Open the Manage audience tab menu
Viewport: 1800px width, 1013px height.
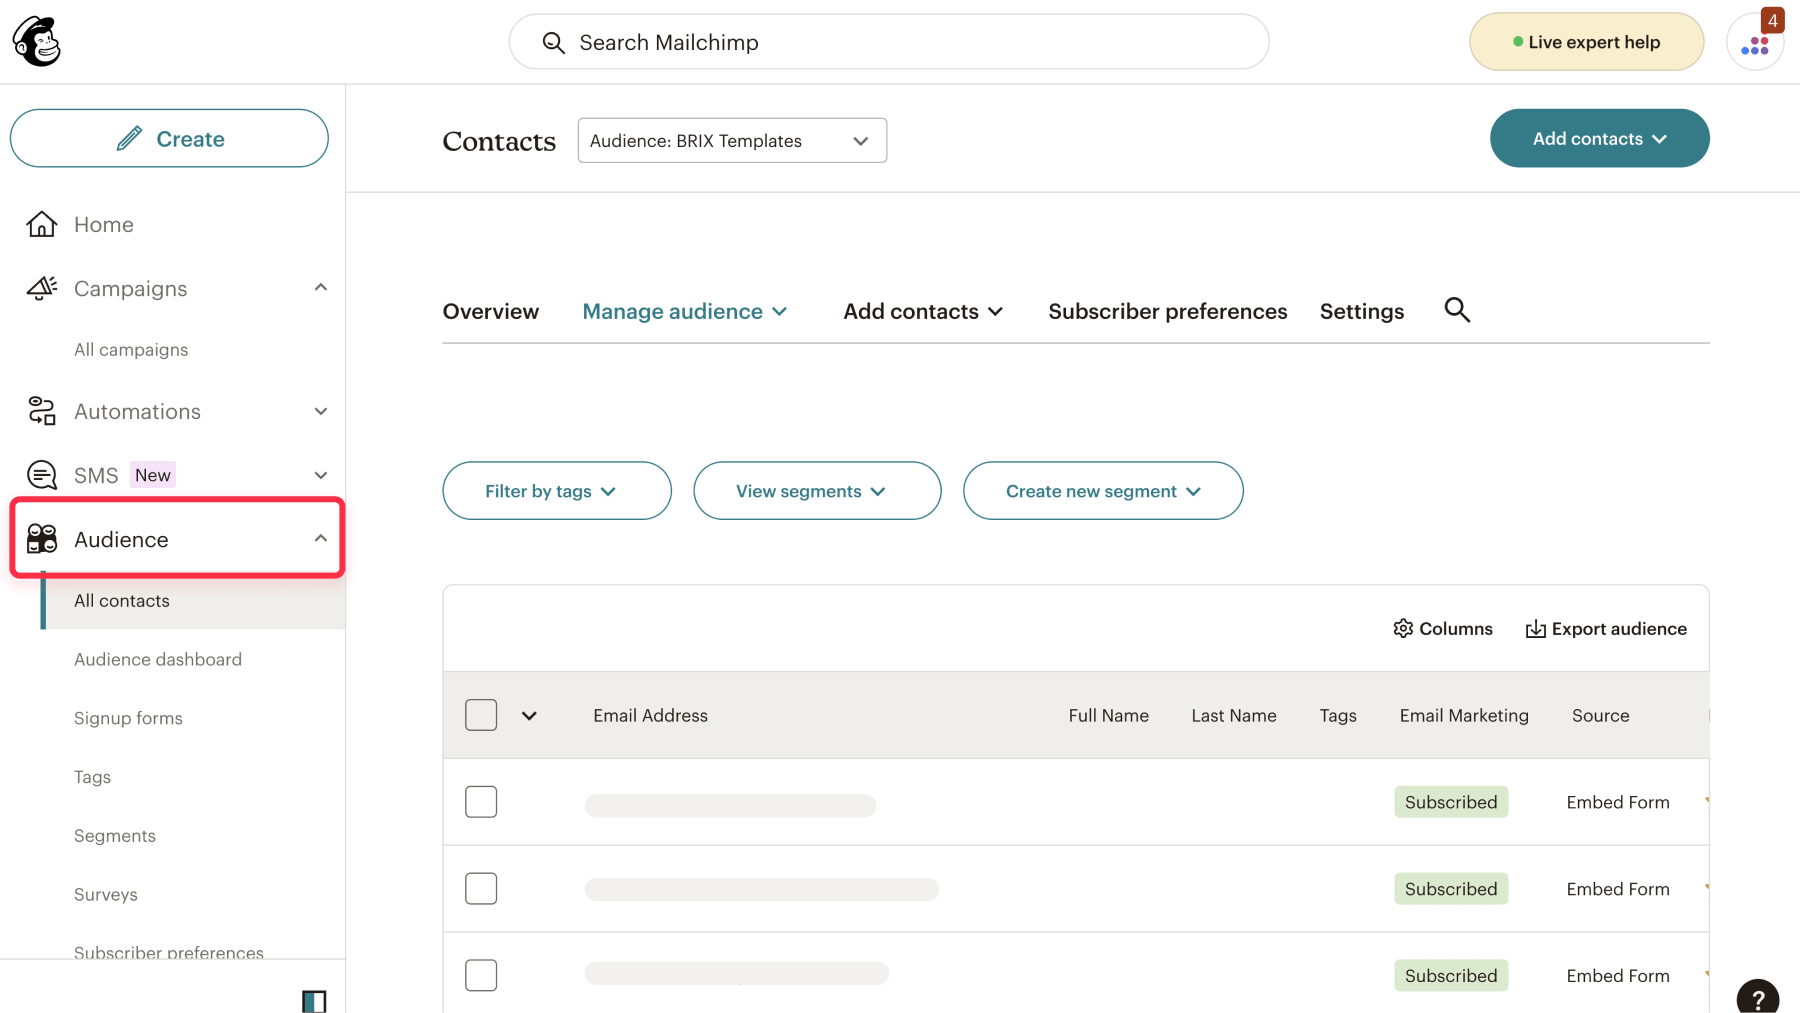tap(685, 311)
